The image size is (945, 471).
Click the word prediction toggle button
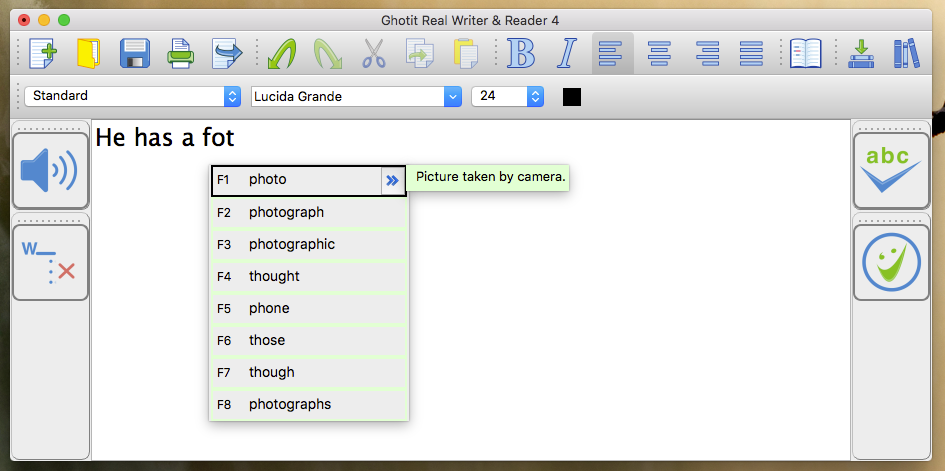point(50,263)
